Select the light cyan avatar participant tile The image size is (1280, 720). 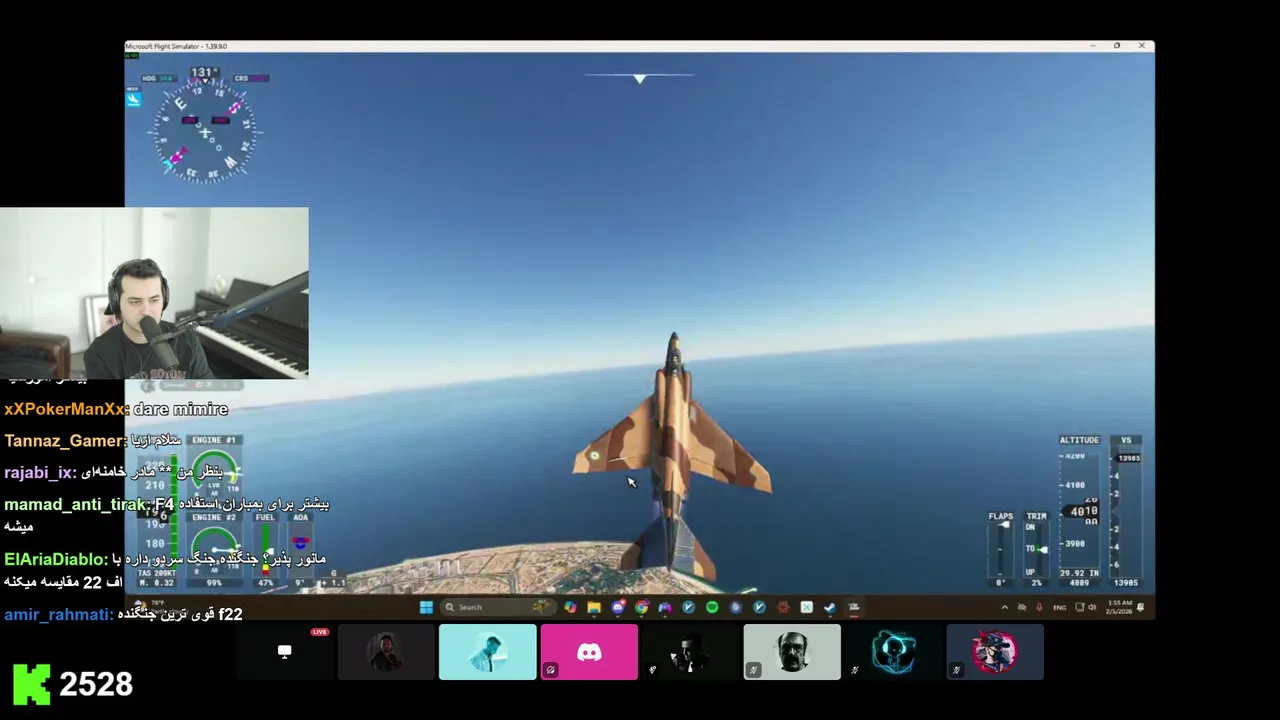pos(488,652)
